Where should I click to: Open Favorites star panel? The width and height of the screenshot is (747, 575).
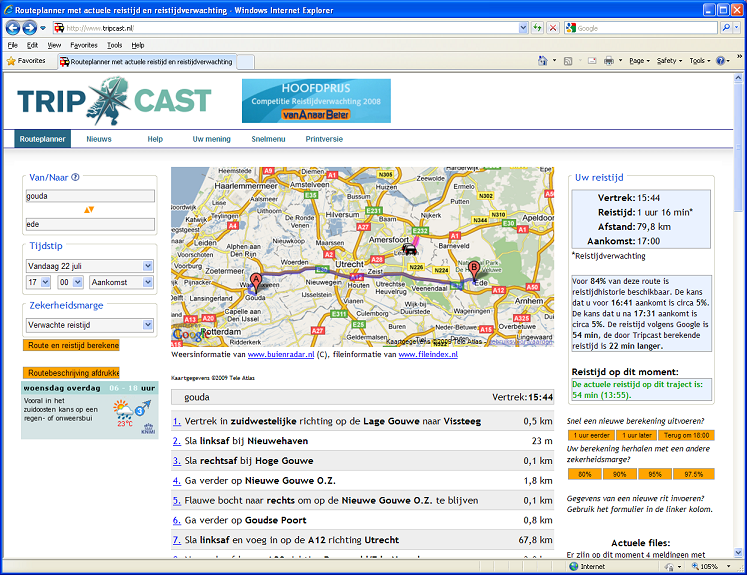(x=27, y=61)
